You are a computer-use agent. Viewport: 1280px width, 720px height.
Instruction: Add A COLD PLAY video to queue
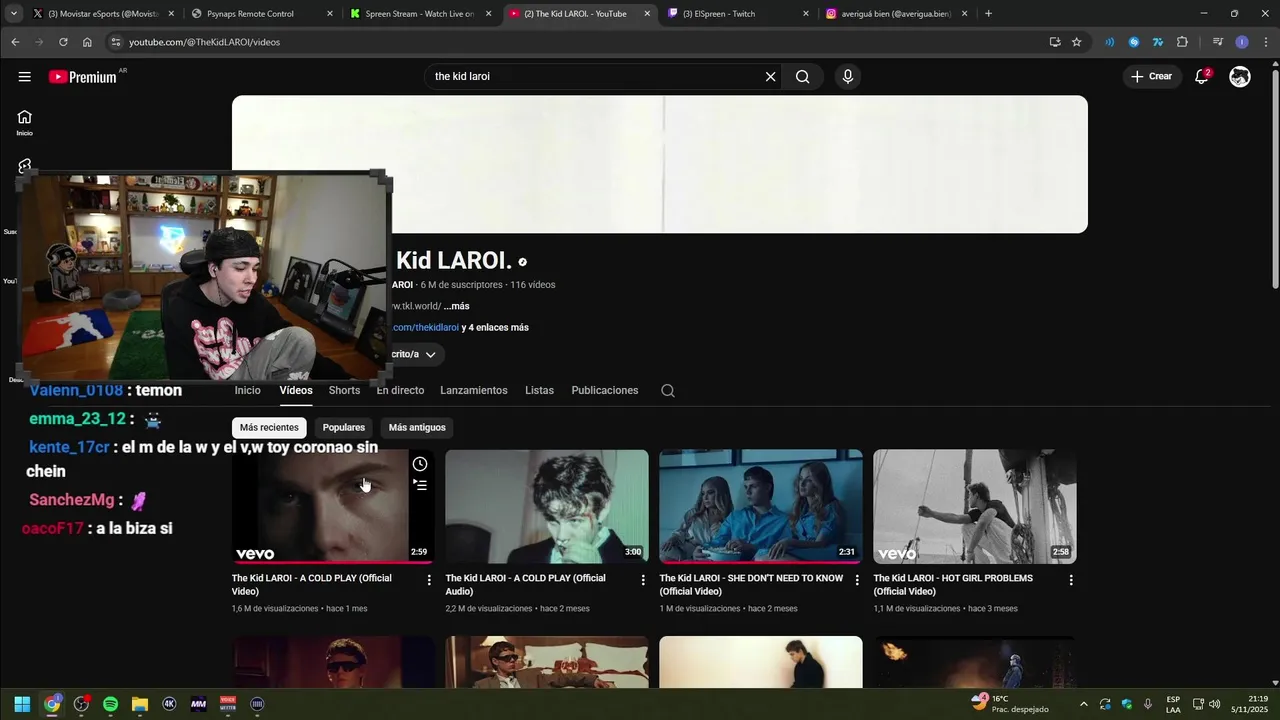(420, 485)
